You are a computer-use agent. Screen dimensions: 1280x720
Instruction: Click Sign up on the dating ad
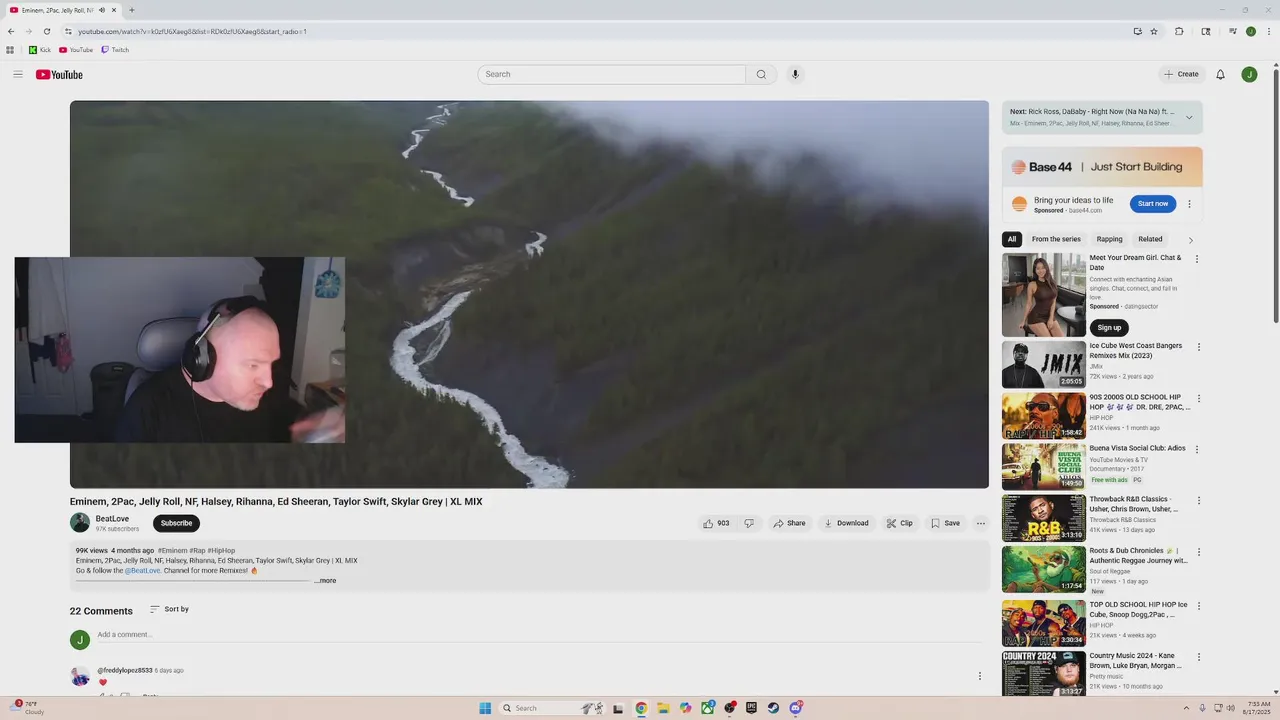point(1109,327)
